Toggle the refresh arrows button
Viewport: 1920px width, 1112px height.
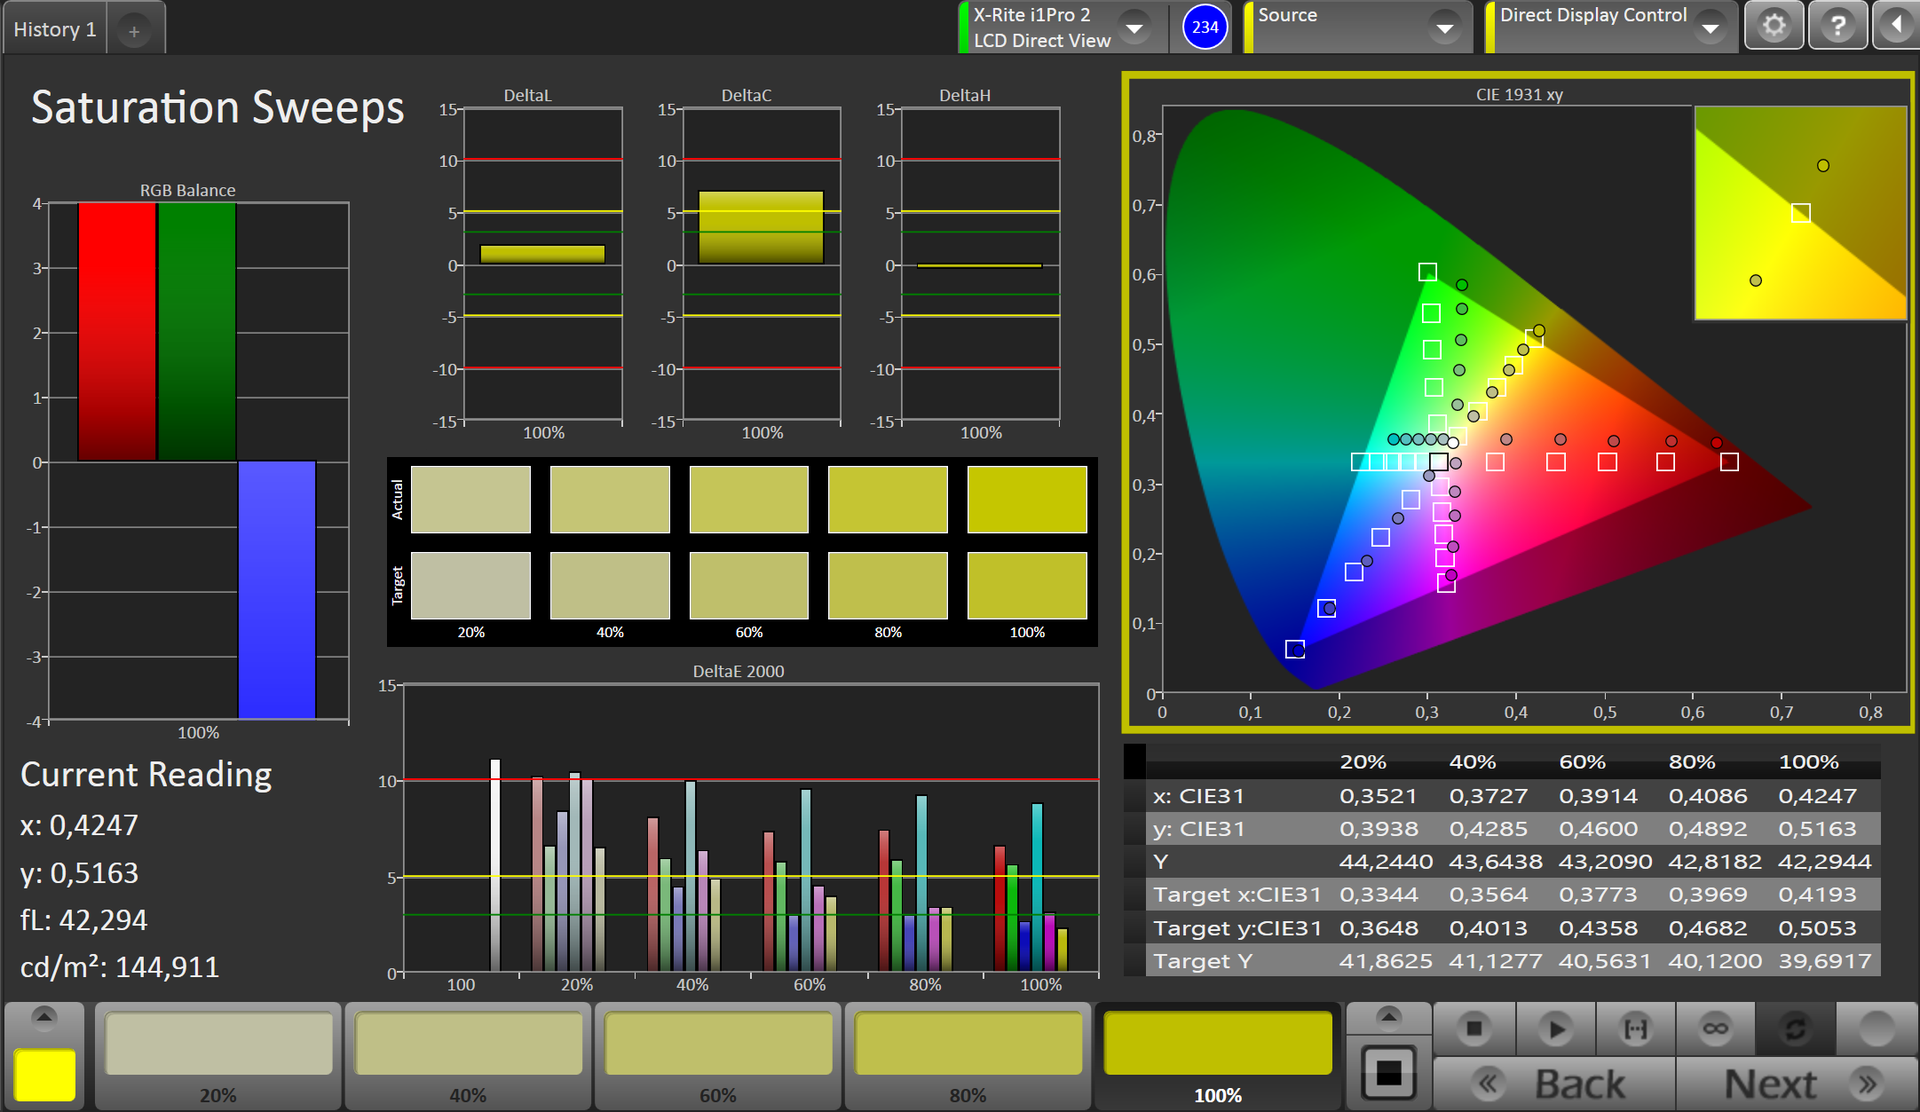(x=1795, y=1029)
